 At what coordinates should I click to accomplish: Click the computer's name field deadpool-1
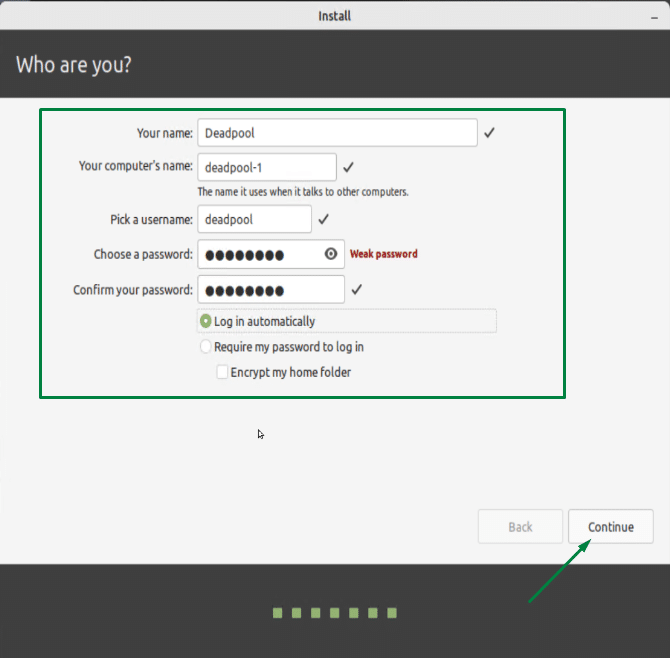click(267, 167)
